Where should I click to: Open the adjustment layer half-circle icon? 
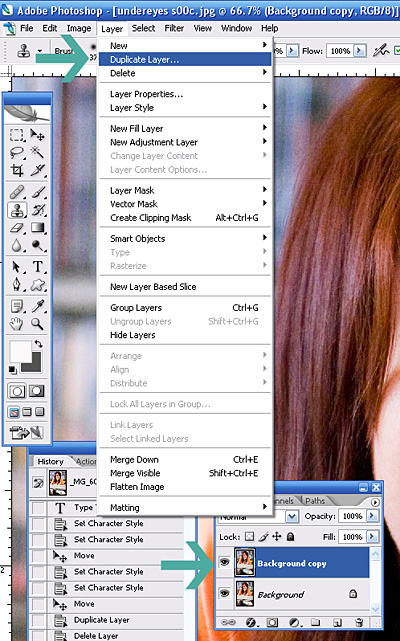coord(294,623)
